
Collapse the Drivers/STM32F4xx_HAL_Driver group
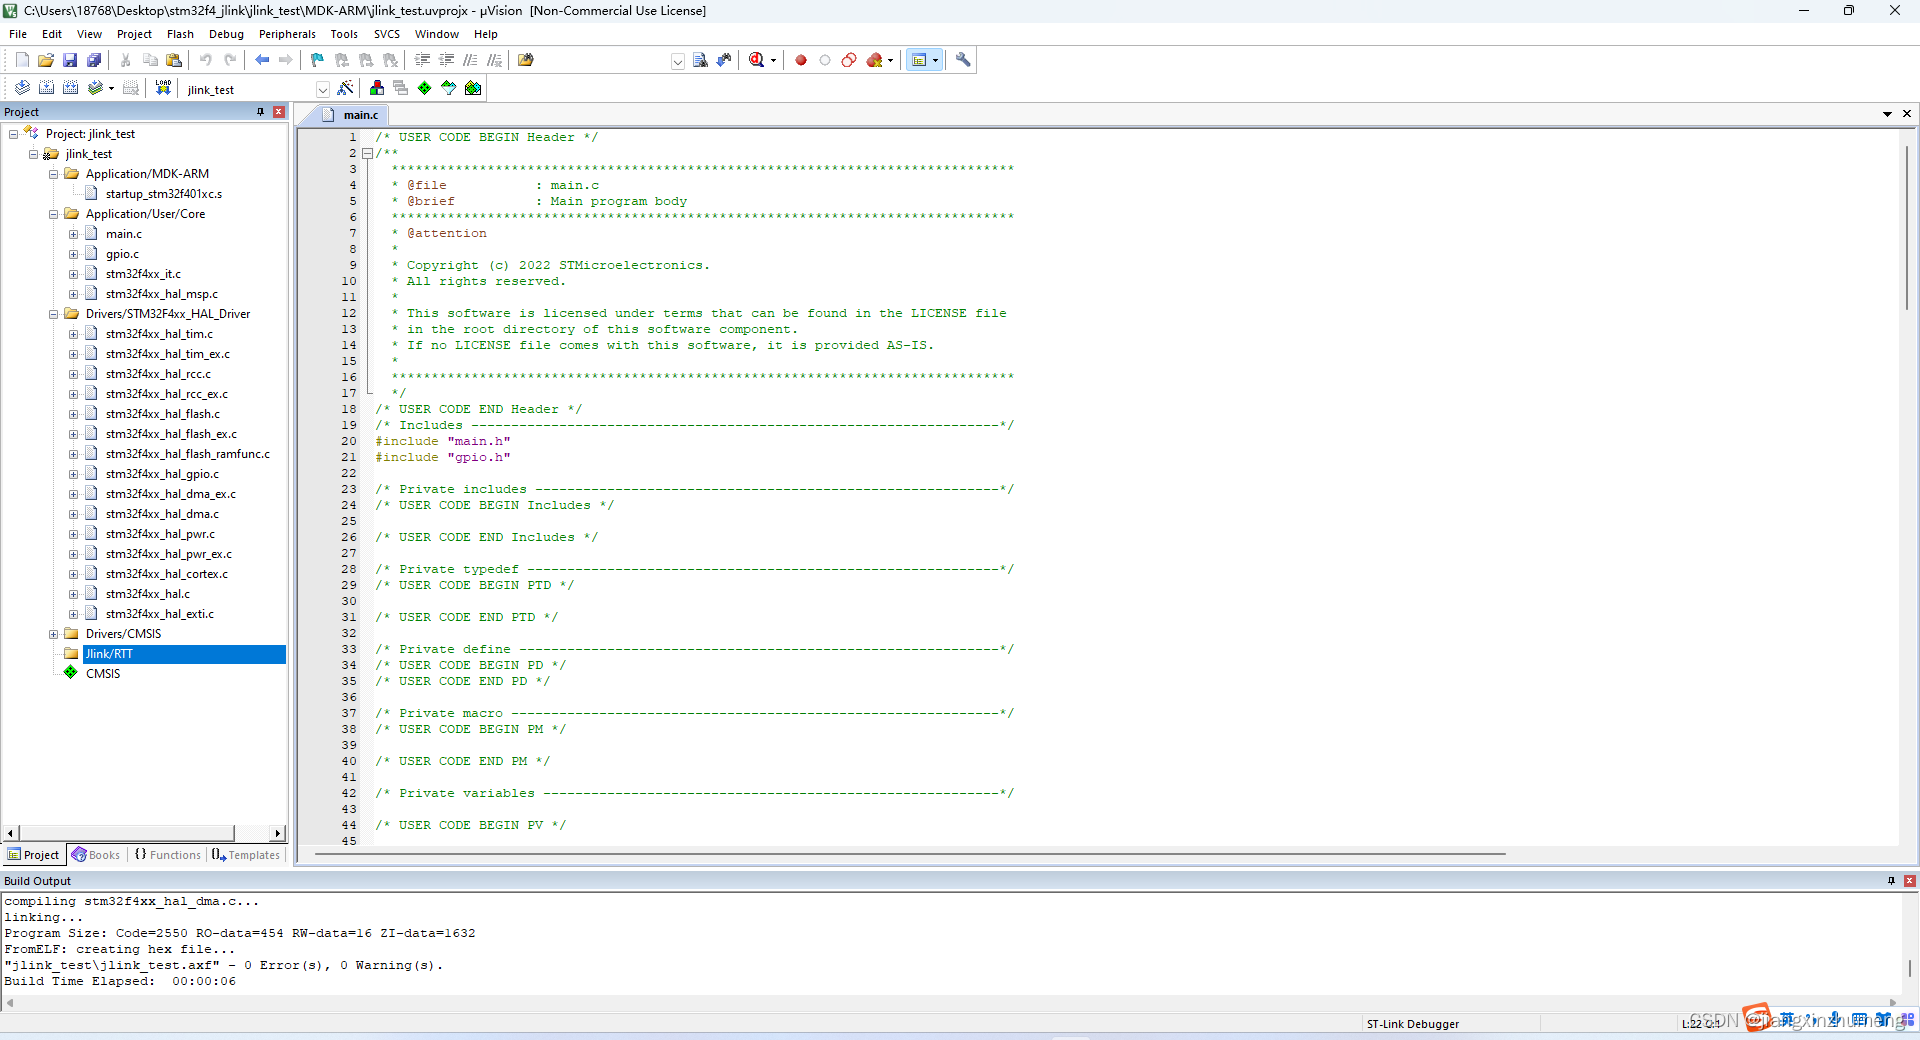(x=53, y=313)
